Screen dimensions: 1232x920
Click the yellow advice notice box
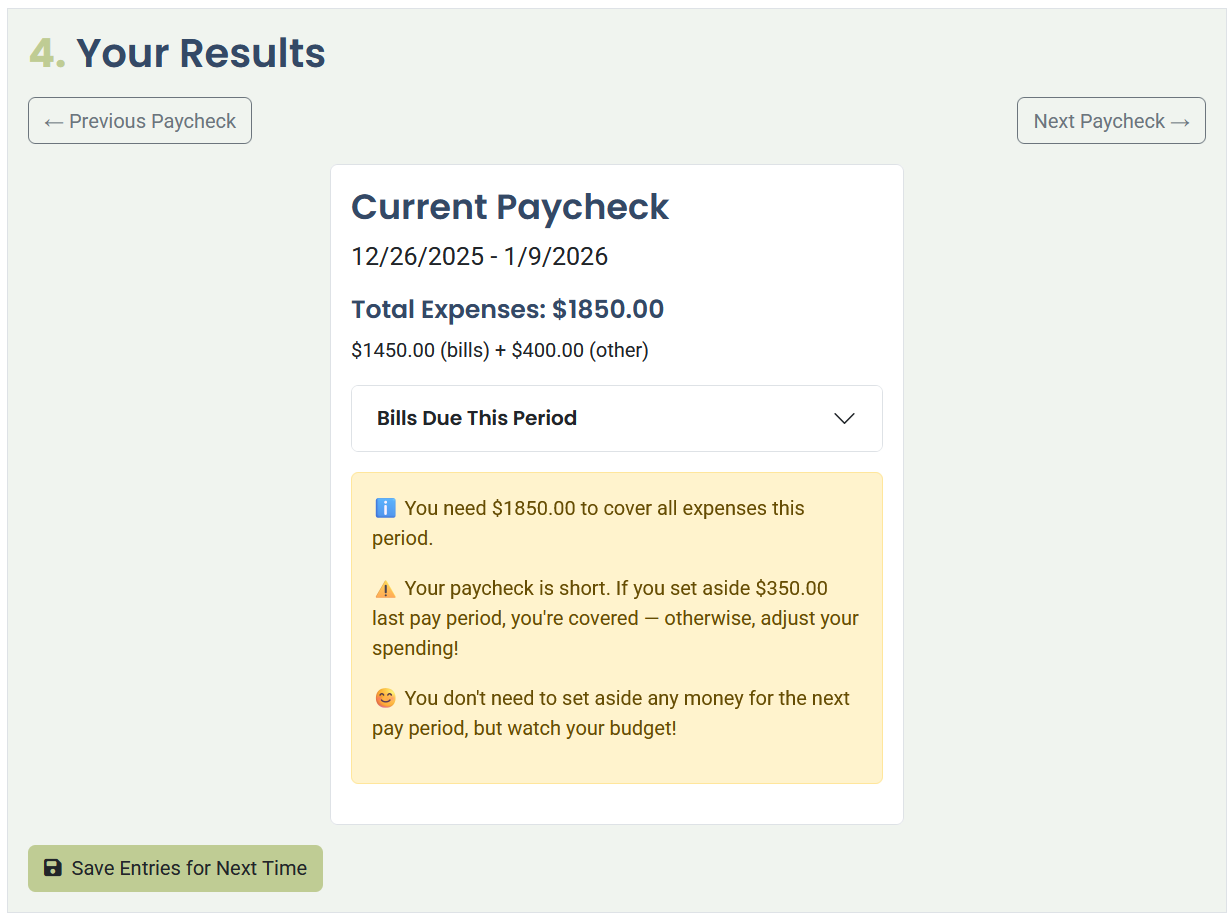tap(616, 627)
